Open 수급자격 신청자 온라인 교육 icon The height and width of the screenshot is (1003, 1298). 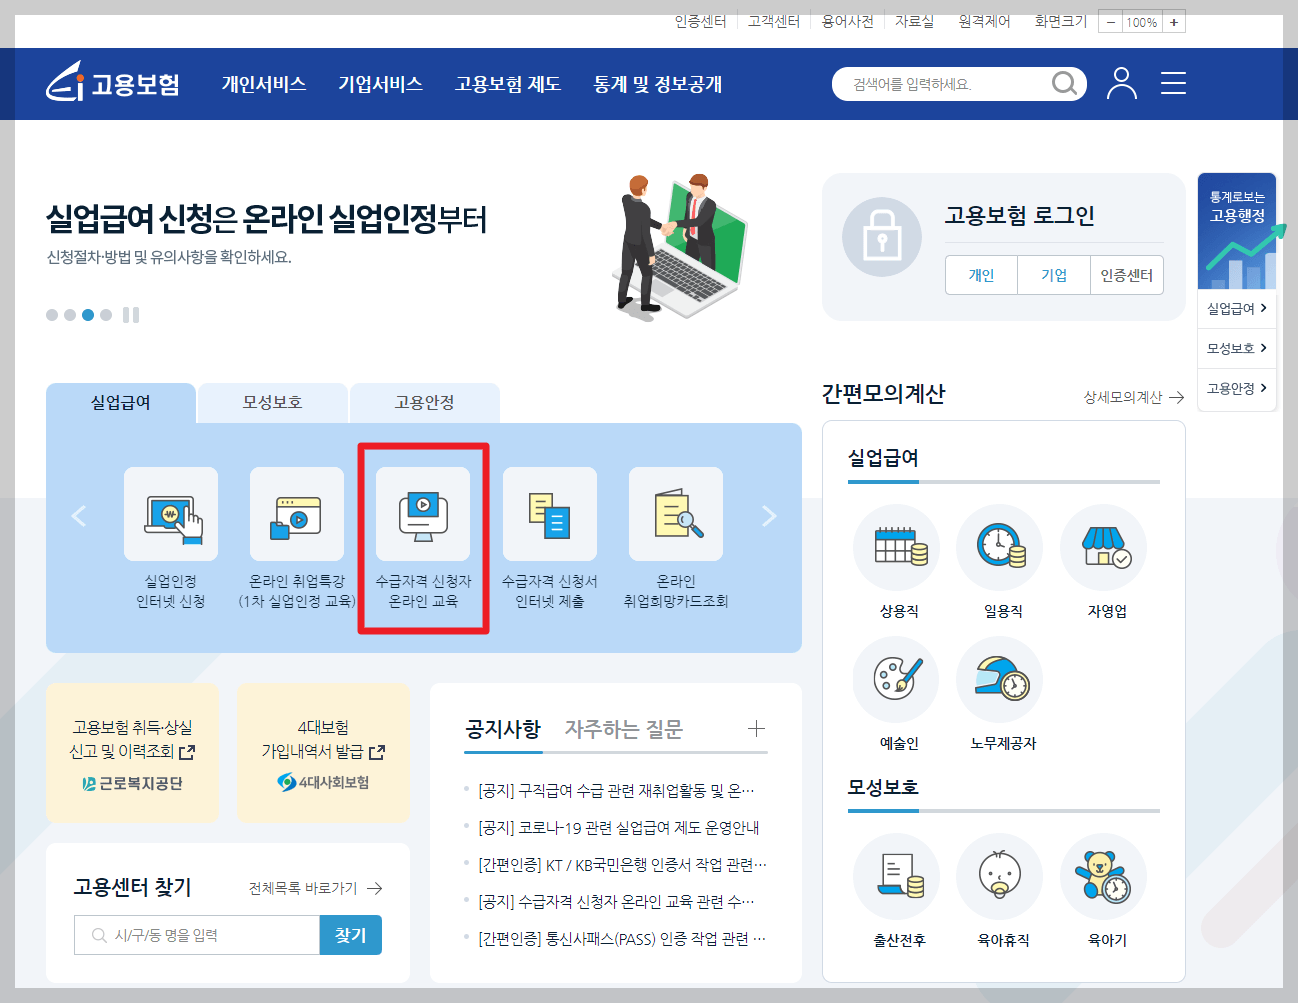[423, 514]
